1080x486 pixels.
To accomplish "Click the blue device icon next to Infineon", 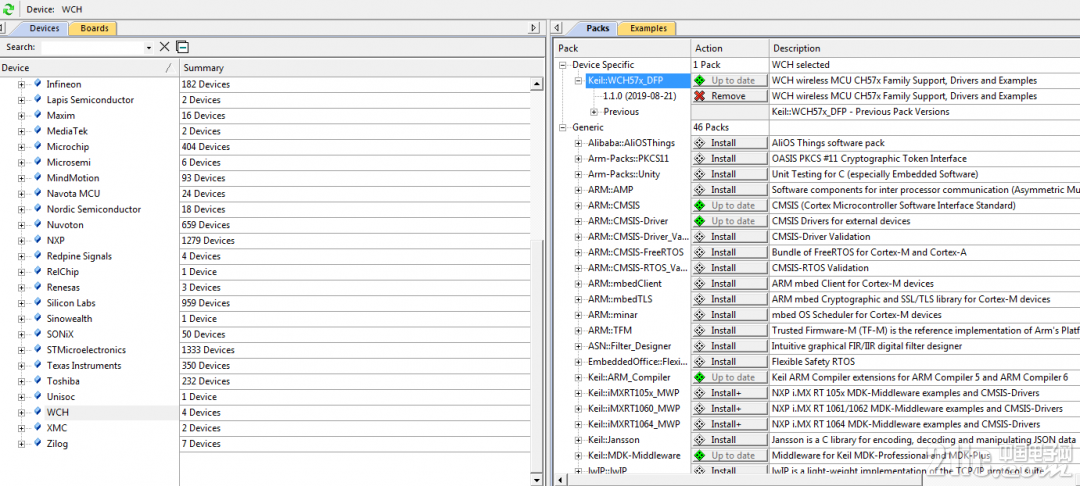I will (37, 84).
